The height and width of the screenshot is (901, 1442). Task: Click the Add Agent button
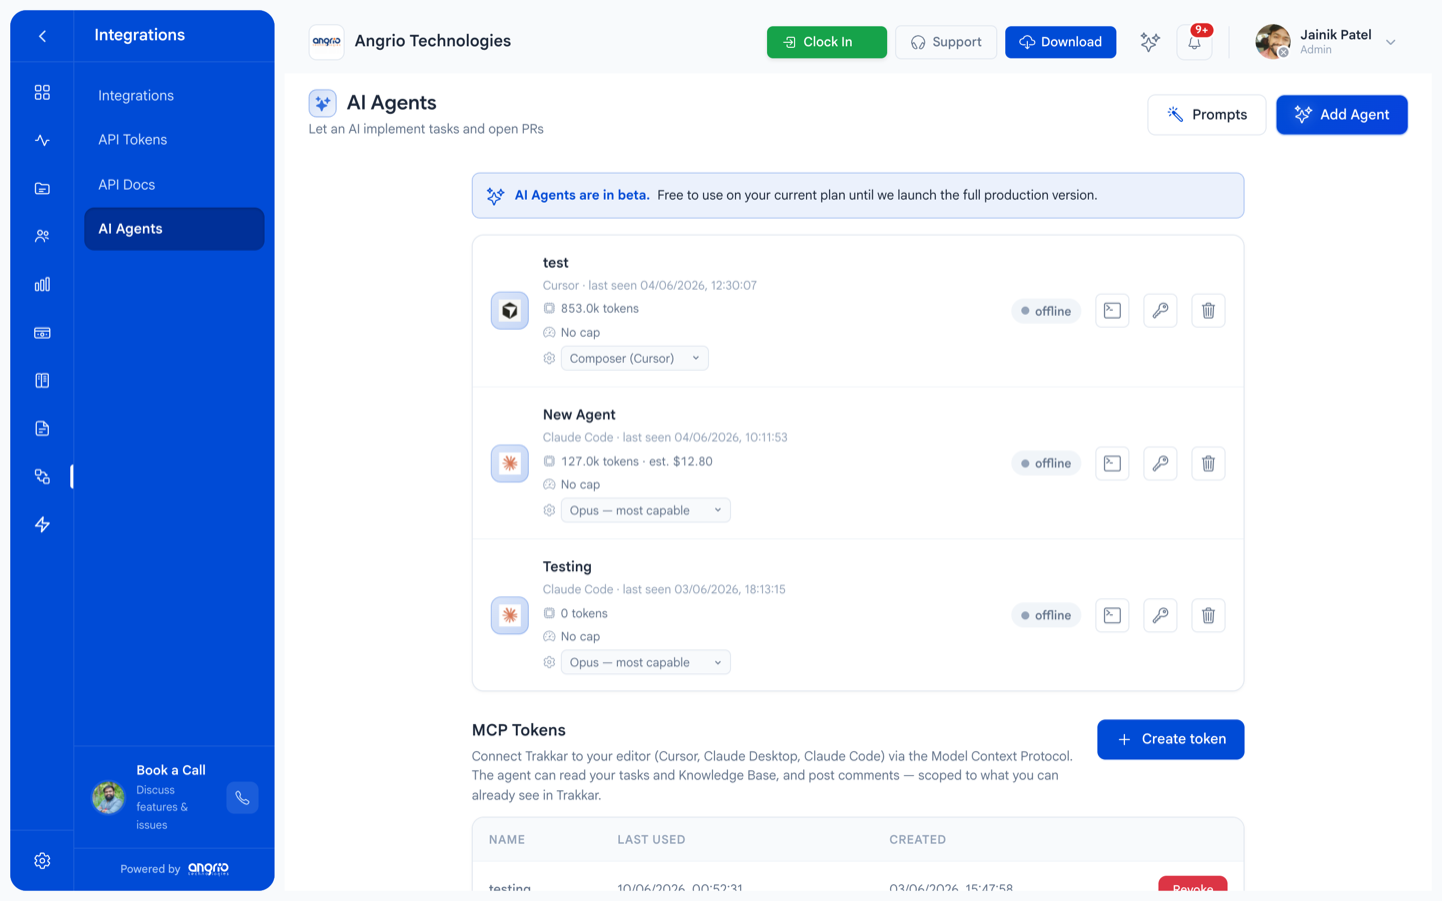point(1341,115)
